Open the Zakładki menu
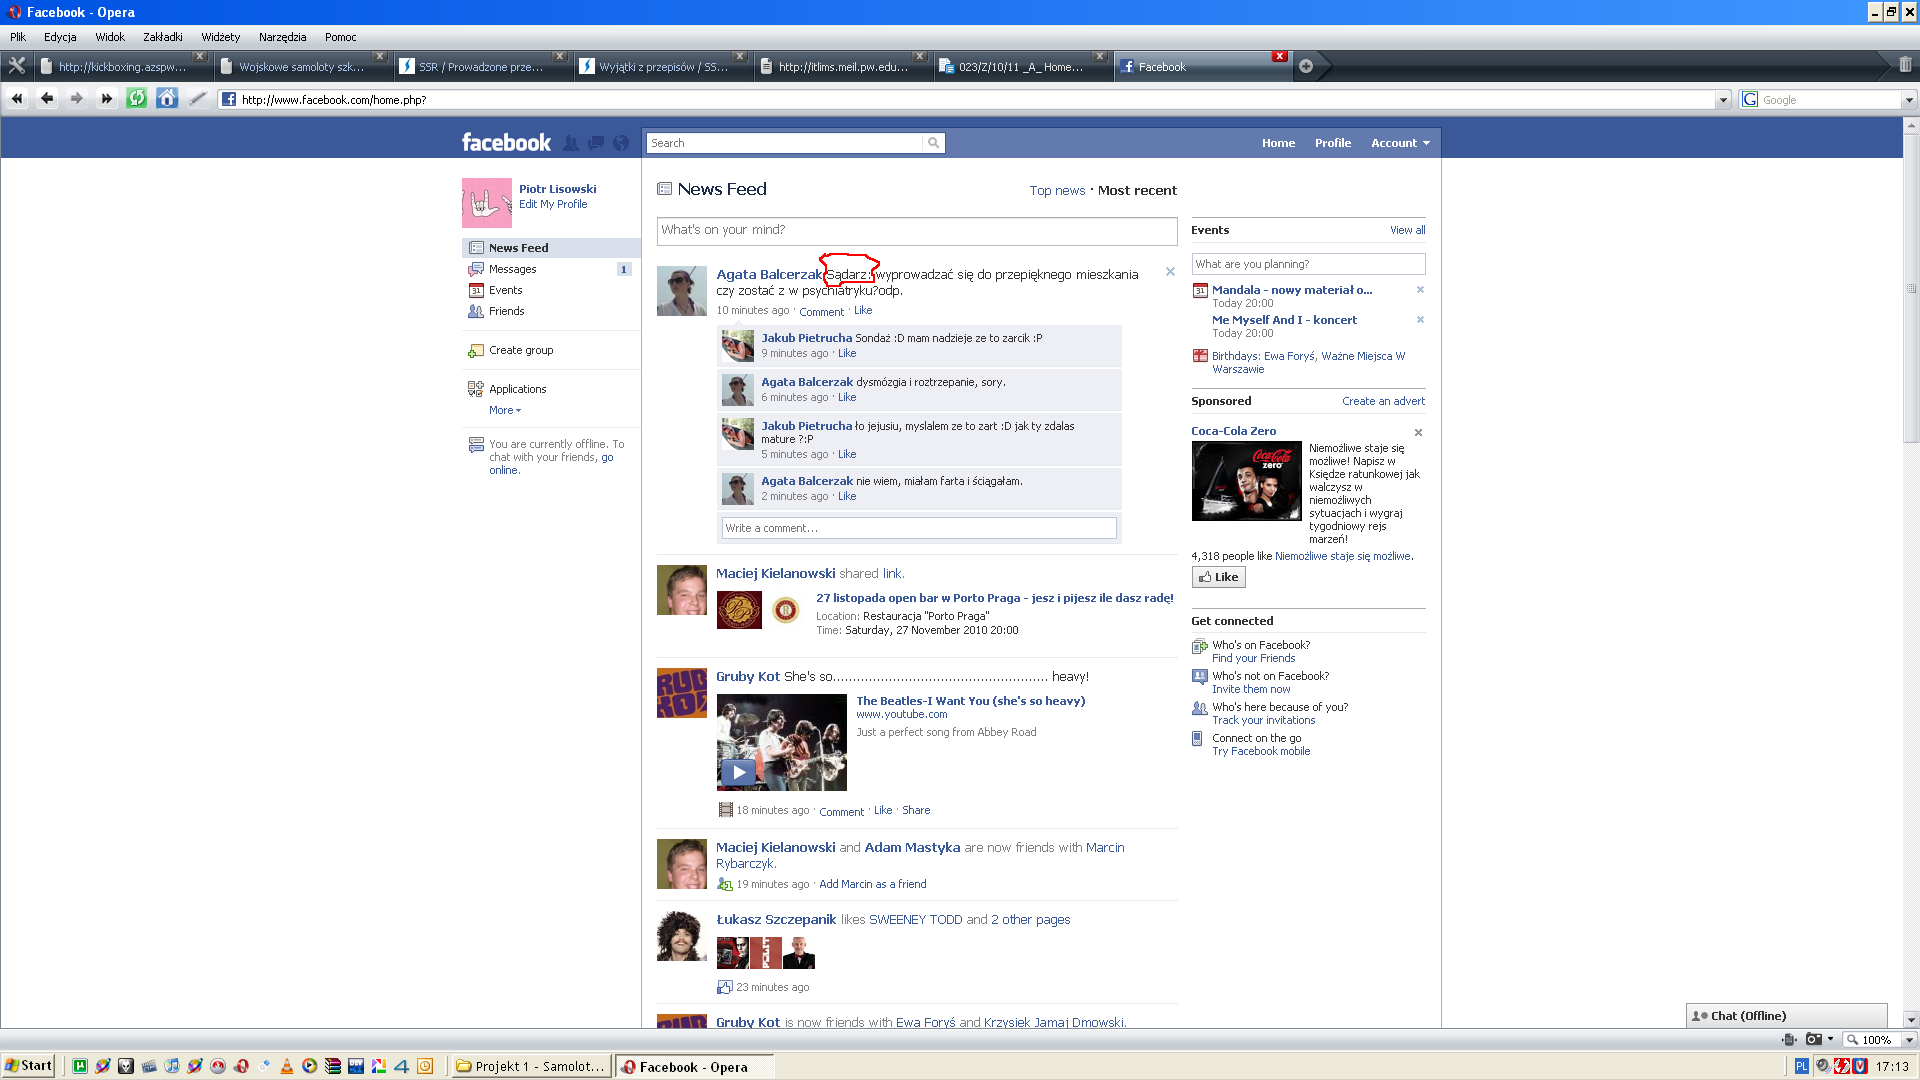1920x1080 pixels. click(x=163, y=37)
